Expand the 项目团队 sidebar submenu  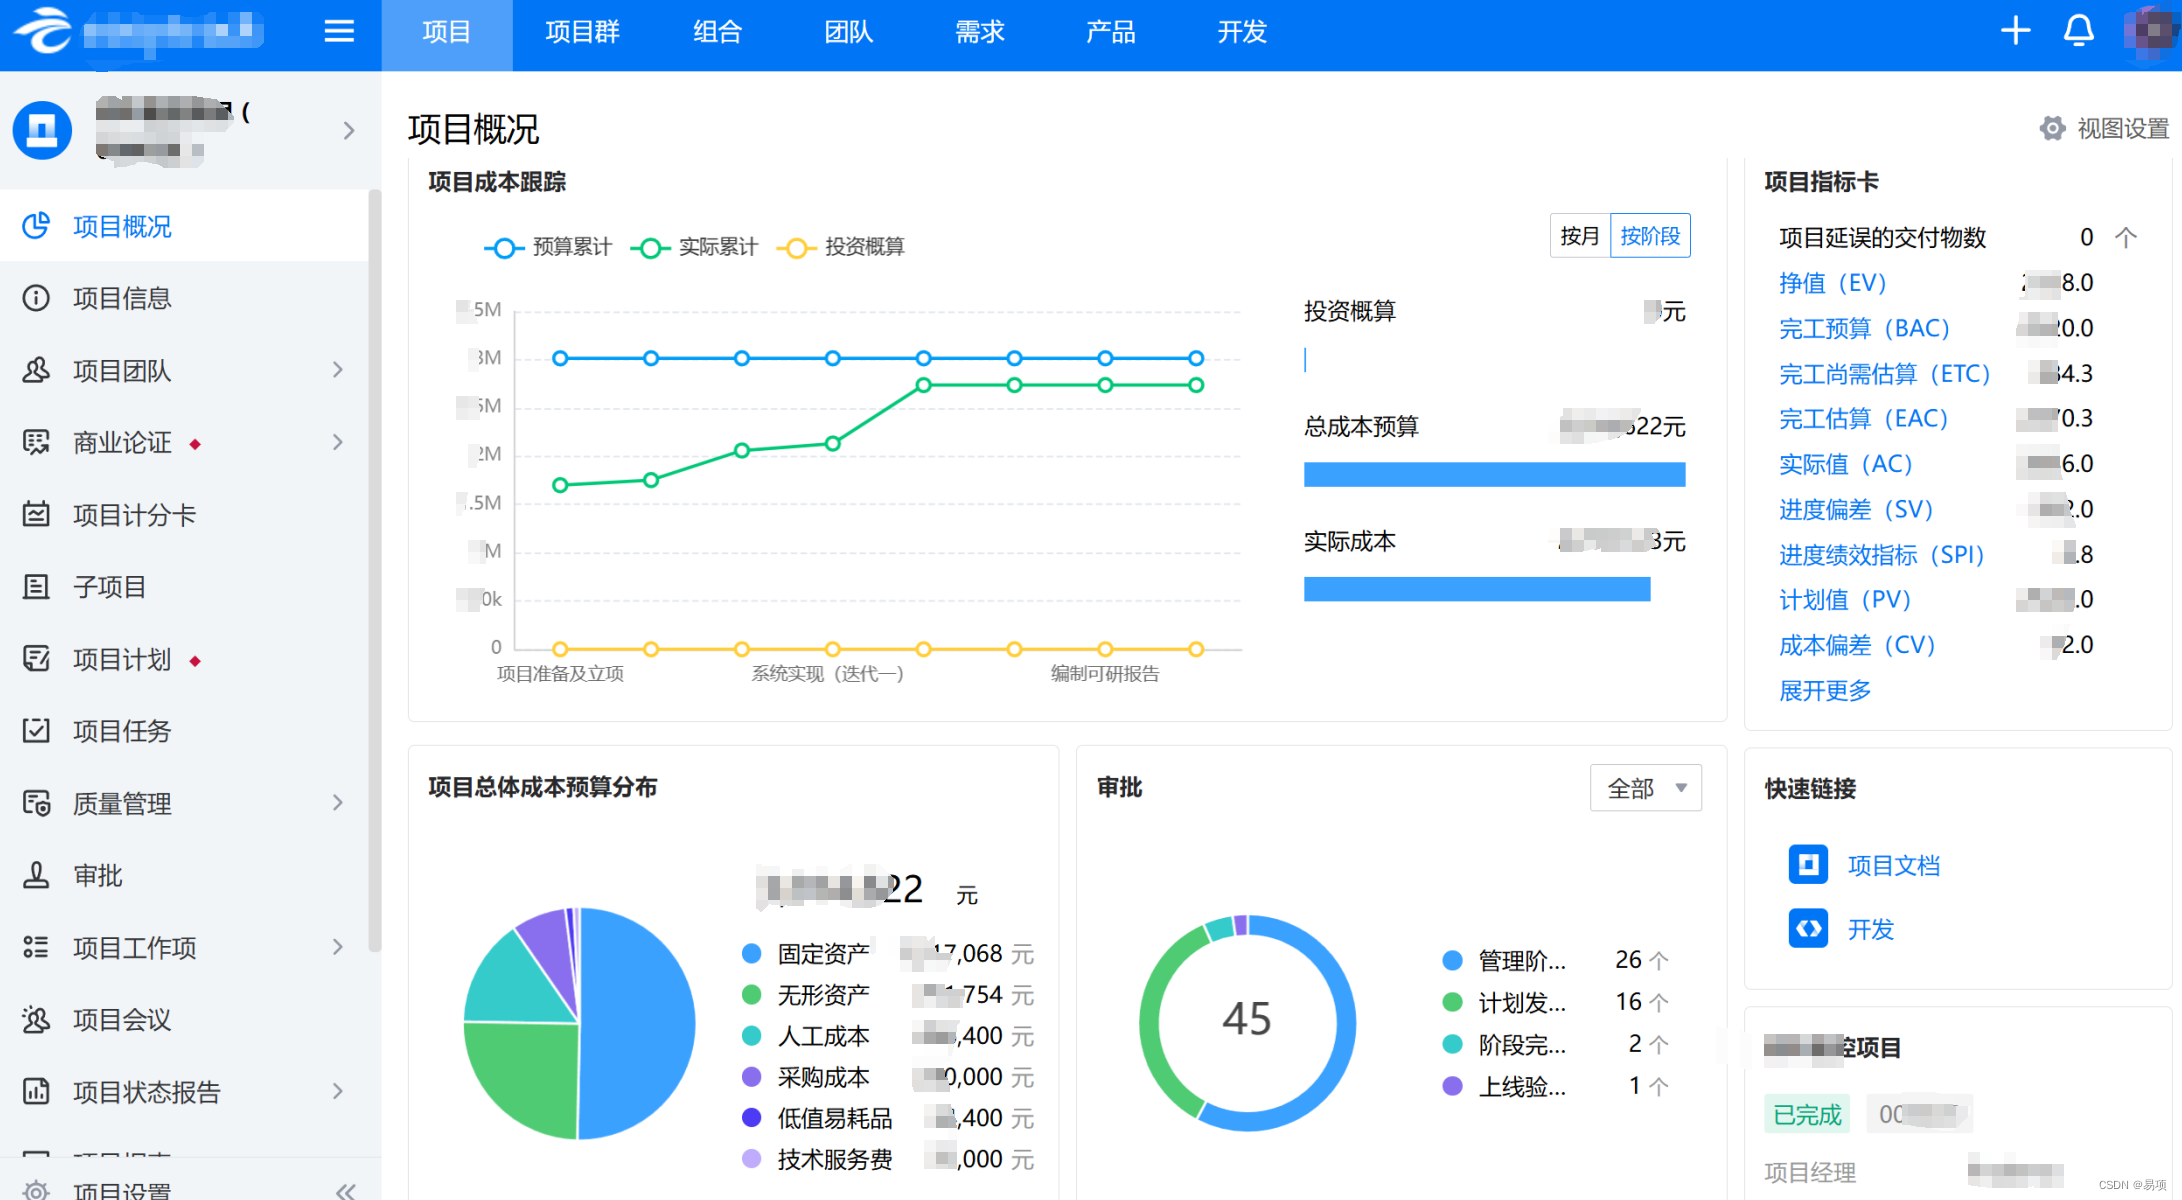(338, 370)
